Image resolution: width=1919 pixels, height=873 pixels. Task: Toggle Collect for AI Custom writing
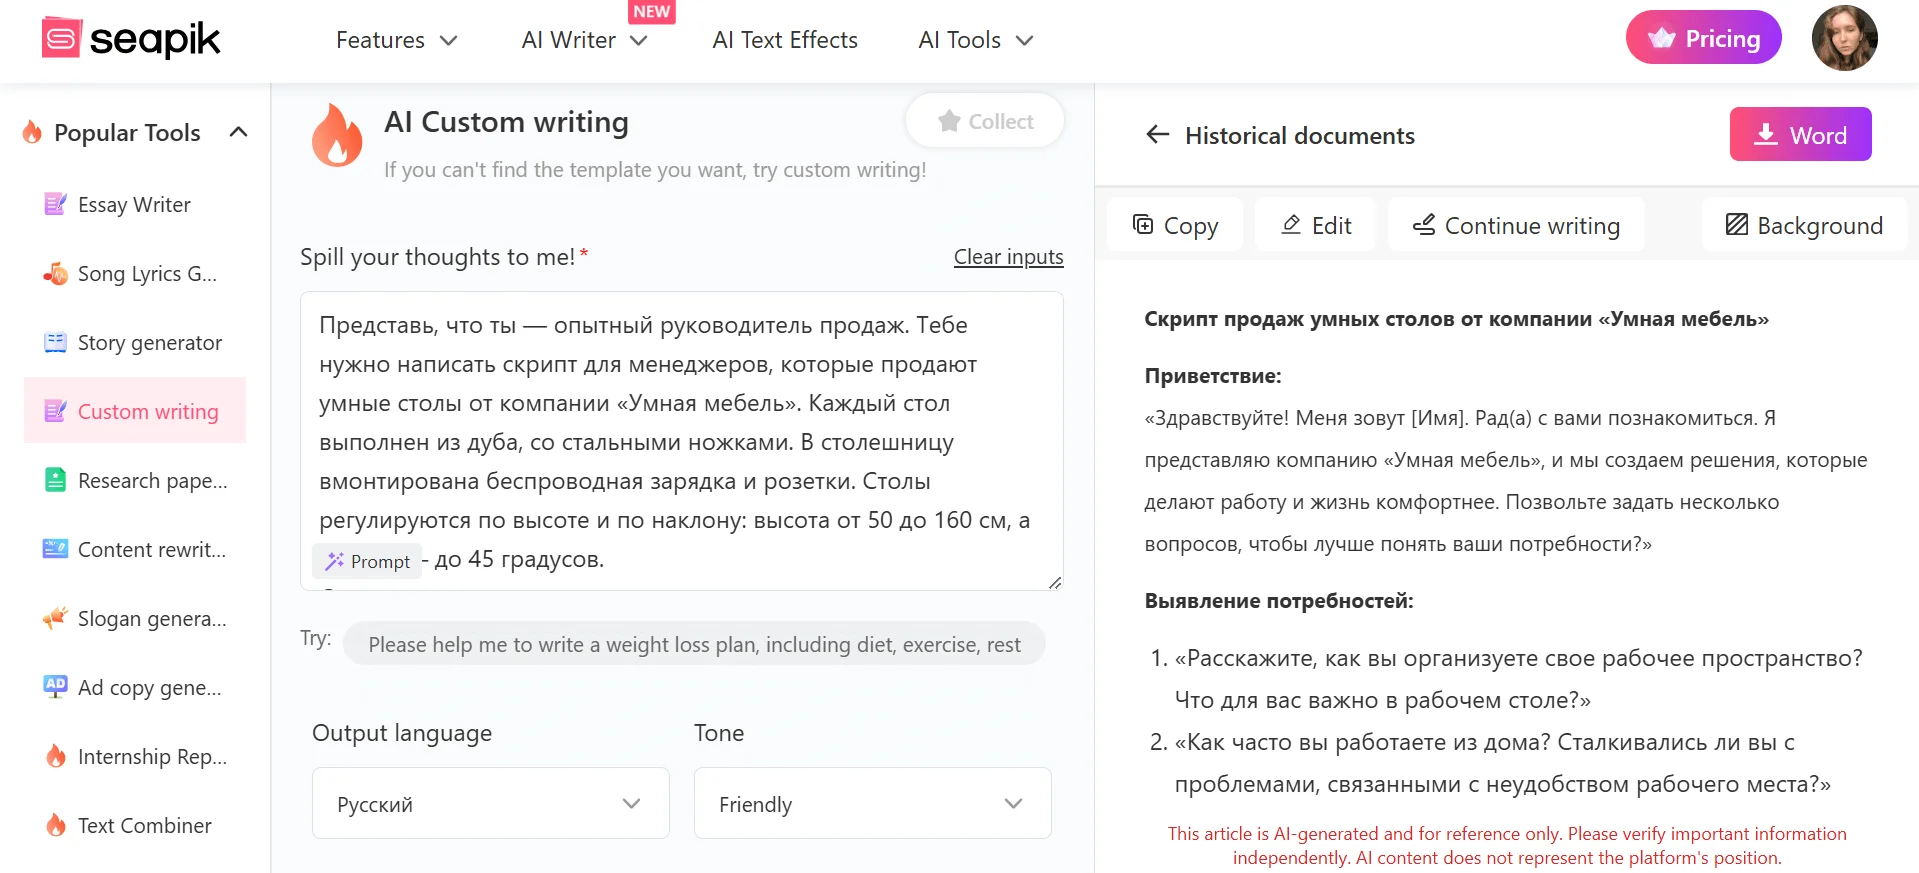[984, 120]
